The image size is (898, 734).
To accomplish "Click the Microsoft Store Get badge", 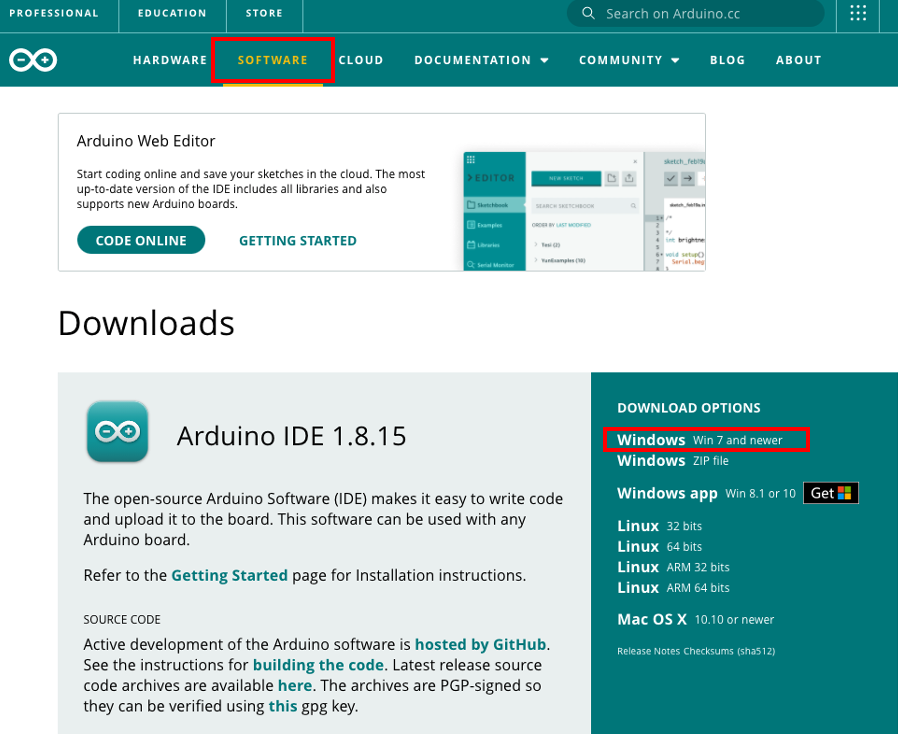I will click(830, 493).
